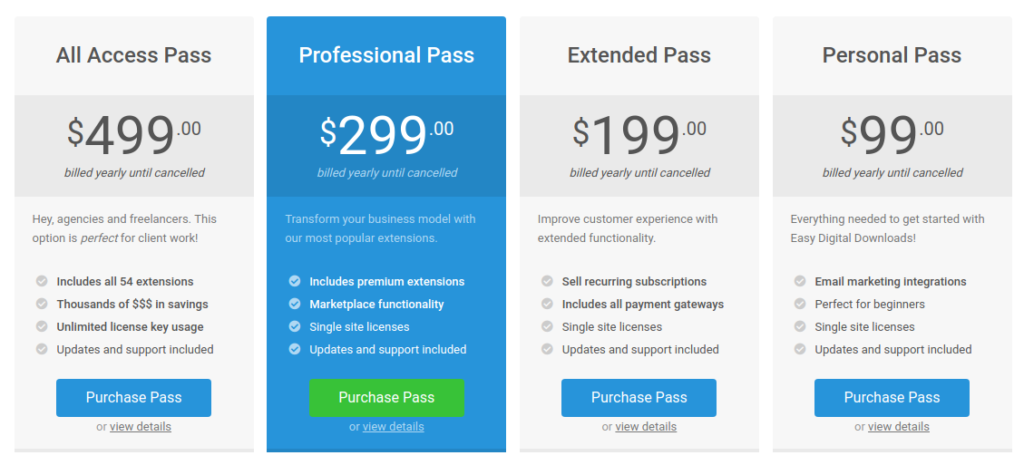The height and width of the screenshot is (465, 1024).
Task: Click checkmark icon beside "Sell recurring subscriptions"
Action: coord(547,282)
